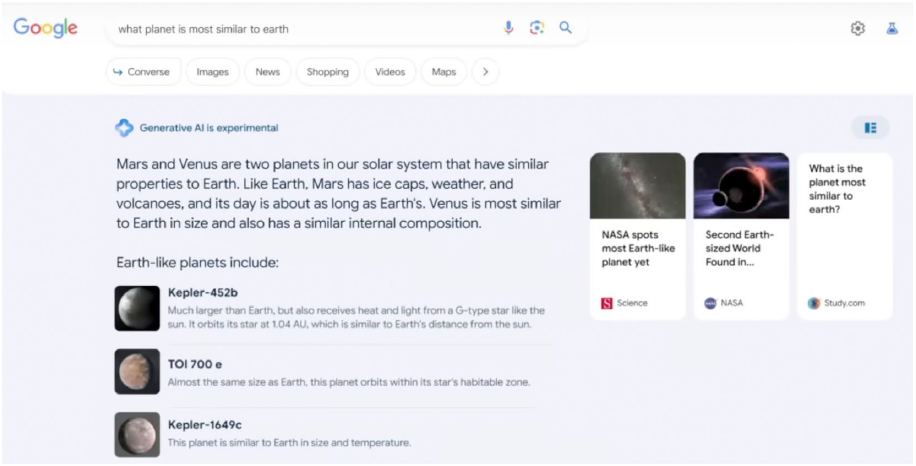Click the TOI 700 e planet thumbnail
Image resolution: width=916 pixels, height=466 pixels.
pos(137,371)
